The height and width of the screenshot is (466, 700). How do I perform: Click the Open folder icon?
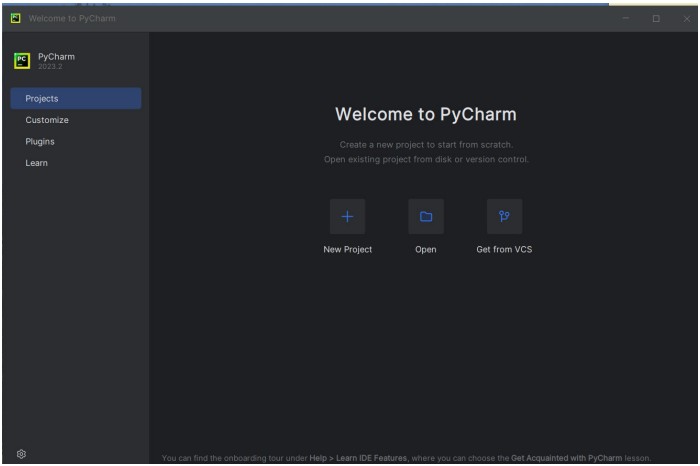coord(426,216)
